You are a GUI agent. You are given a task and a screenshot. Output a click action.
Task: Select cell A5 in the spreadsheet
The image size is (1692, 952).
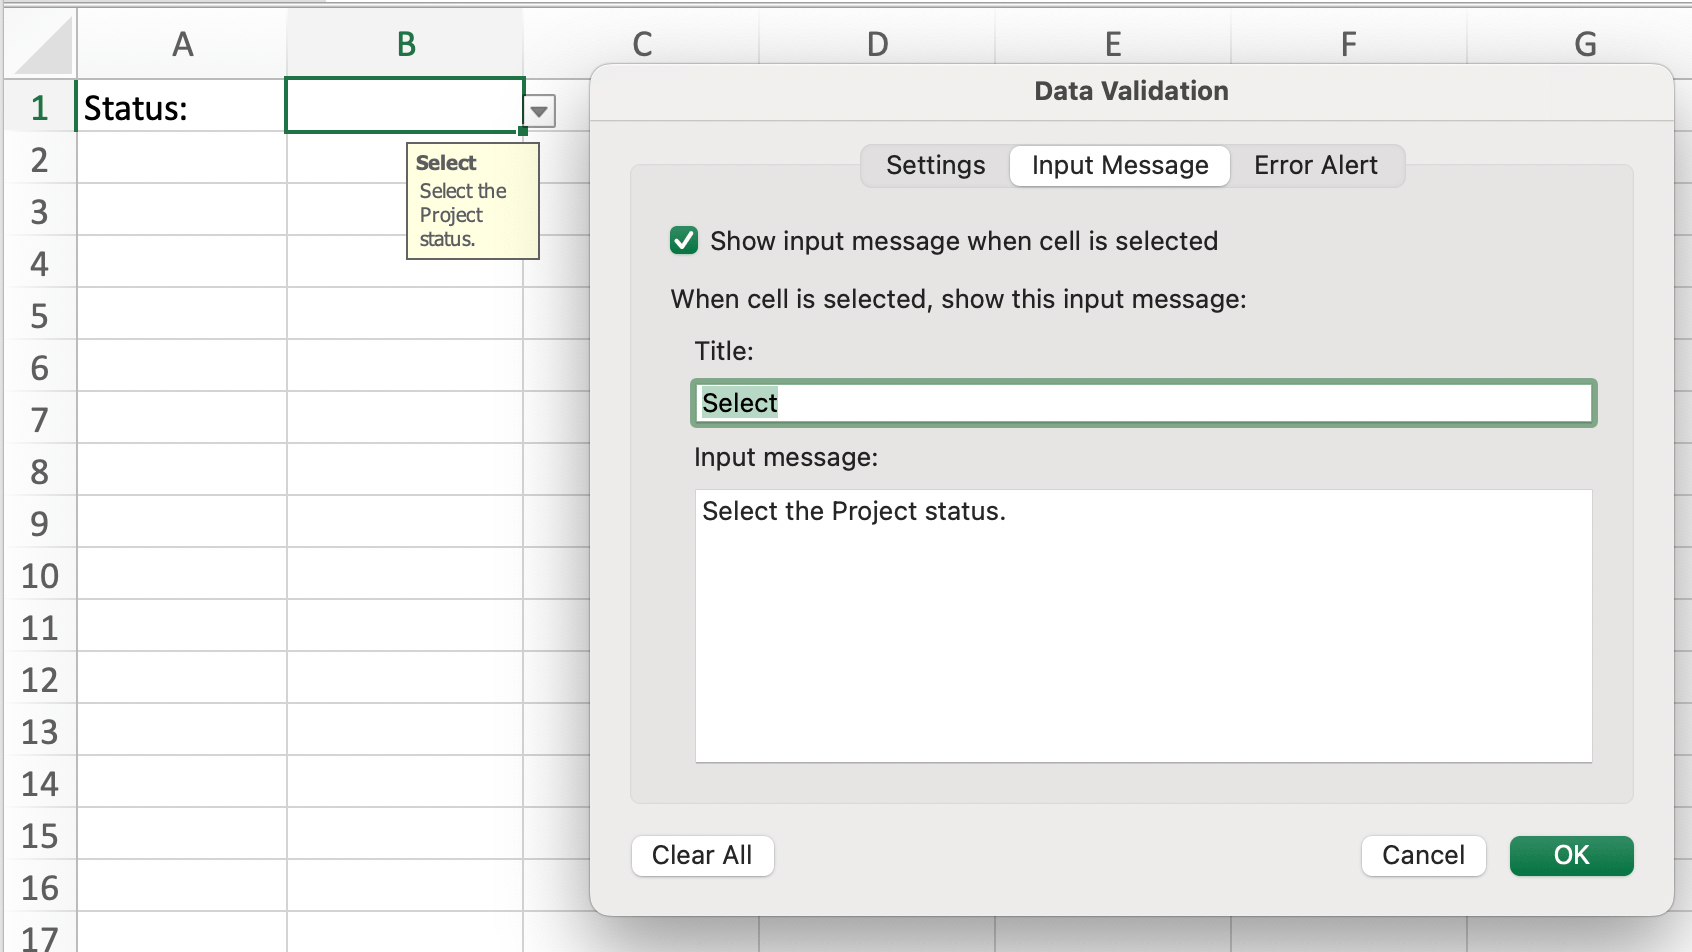tap(182, 316)
